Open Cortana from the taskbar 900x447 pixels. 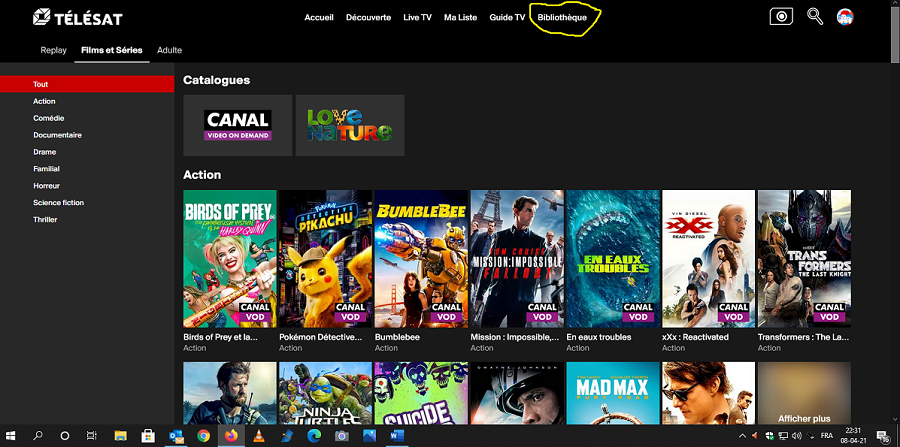click(64, 436)
